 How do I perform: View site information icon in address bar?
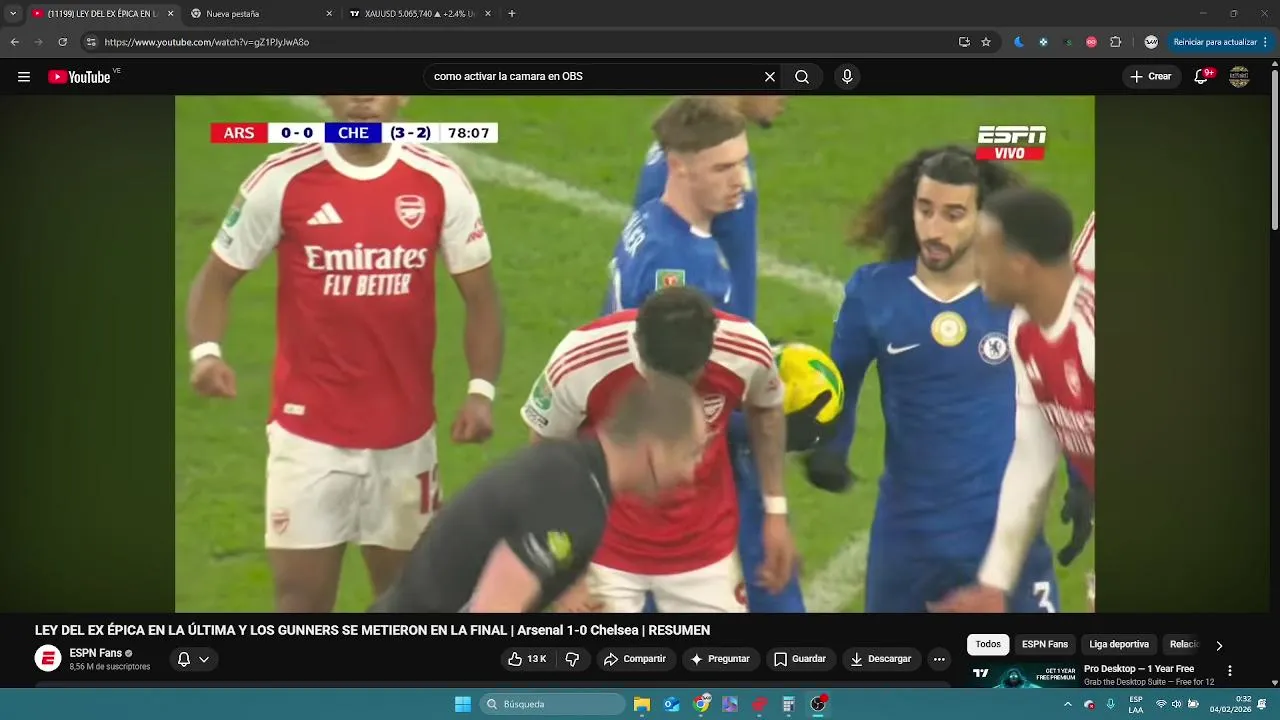[x=91, y=42]
